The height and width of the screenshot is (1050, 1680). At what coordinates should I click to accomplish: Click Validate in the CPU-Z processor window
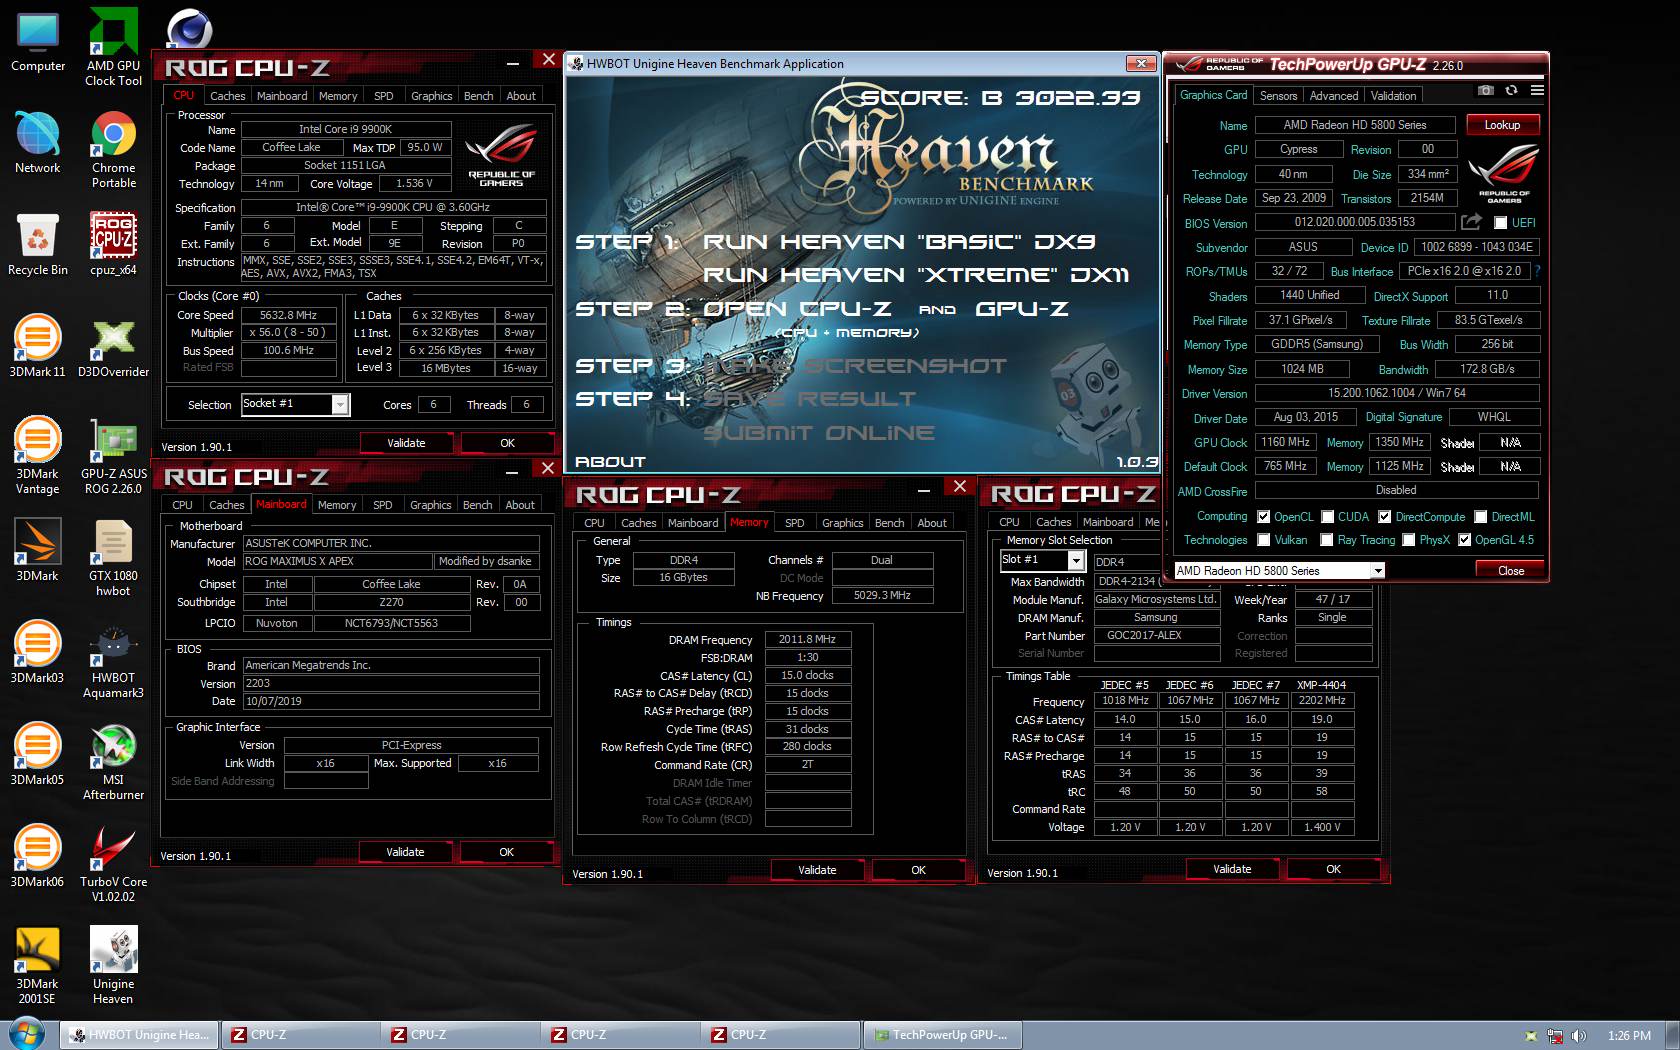click(406, 443)
